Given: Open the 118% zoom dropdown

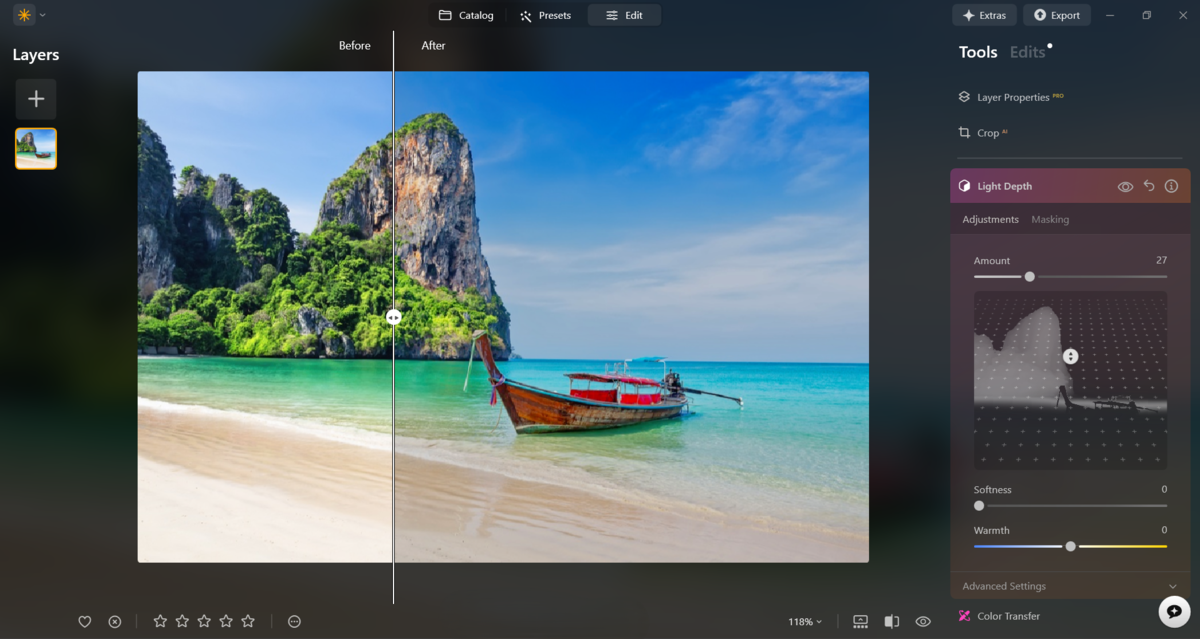Looking at the screenshot, I should click(805, 622).
